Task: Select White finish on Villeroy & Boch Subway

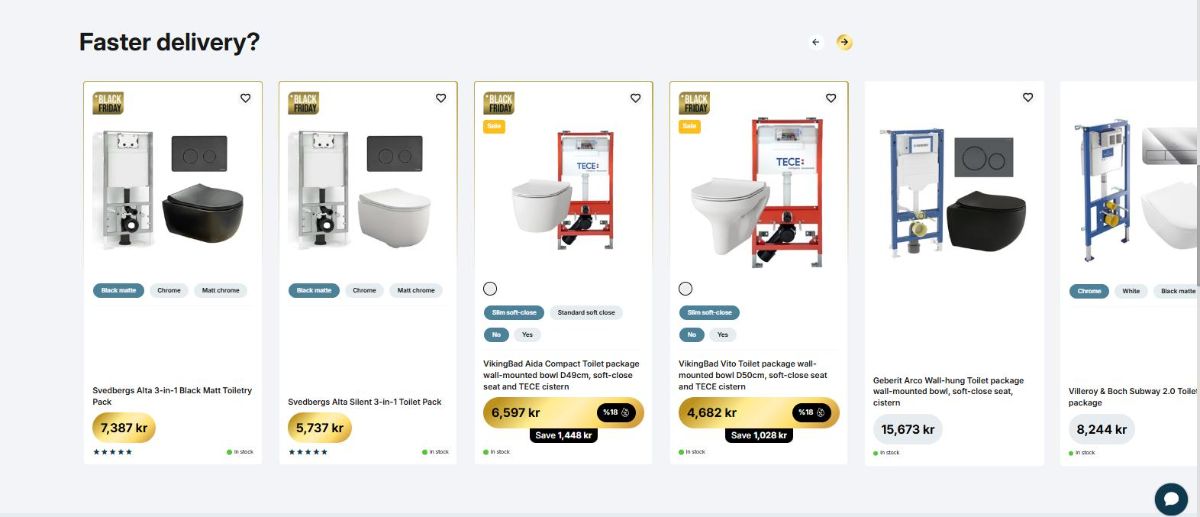Action: pyautogui.click(x=1131, y=291)
